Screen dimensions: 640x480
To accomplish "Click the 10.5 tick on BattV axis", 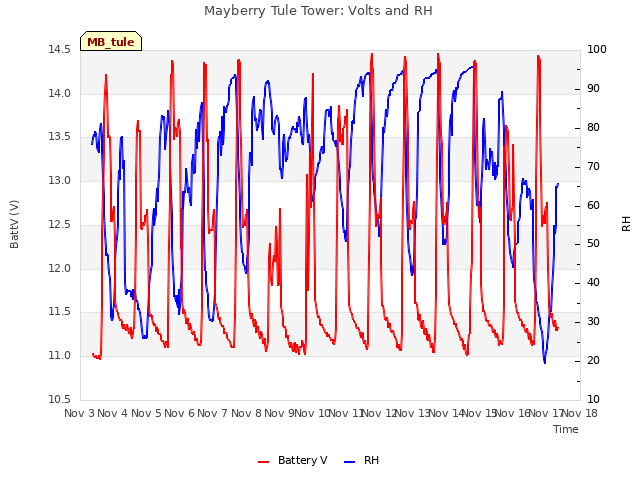I will [x=60, y=400].
